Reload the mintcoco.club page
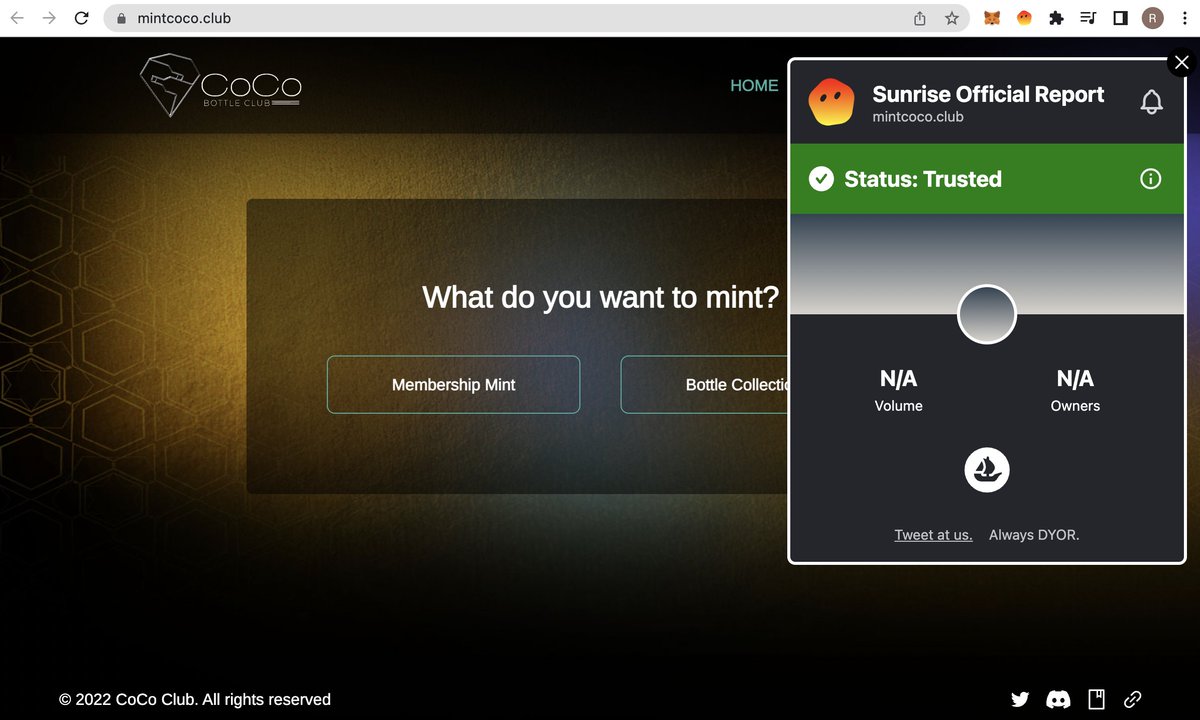Image resolution: width=1200 pixels, height=720 pixels. 82,18
